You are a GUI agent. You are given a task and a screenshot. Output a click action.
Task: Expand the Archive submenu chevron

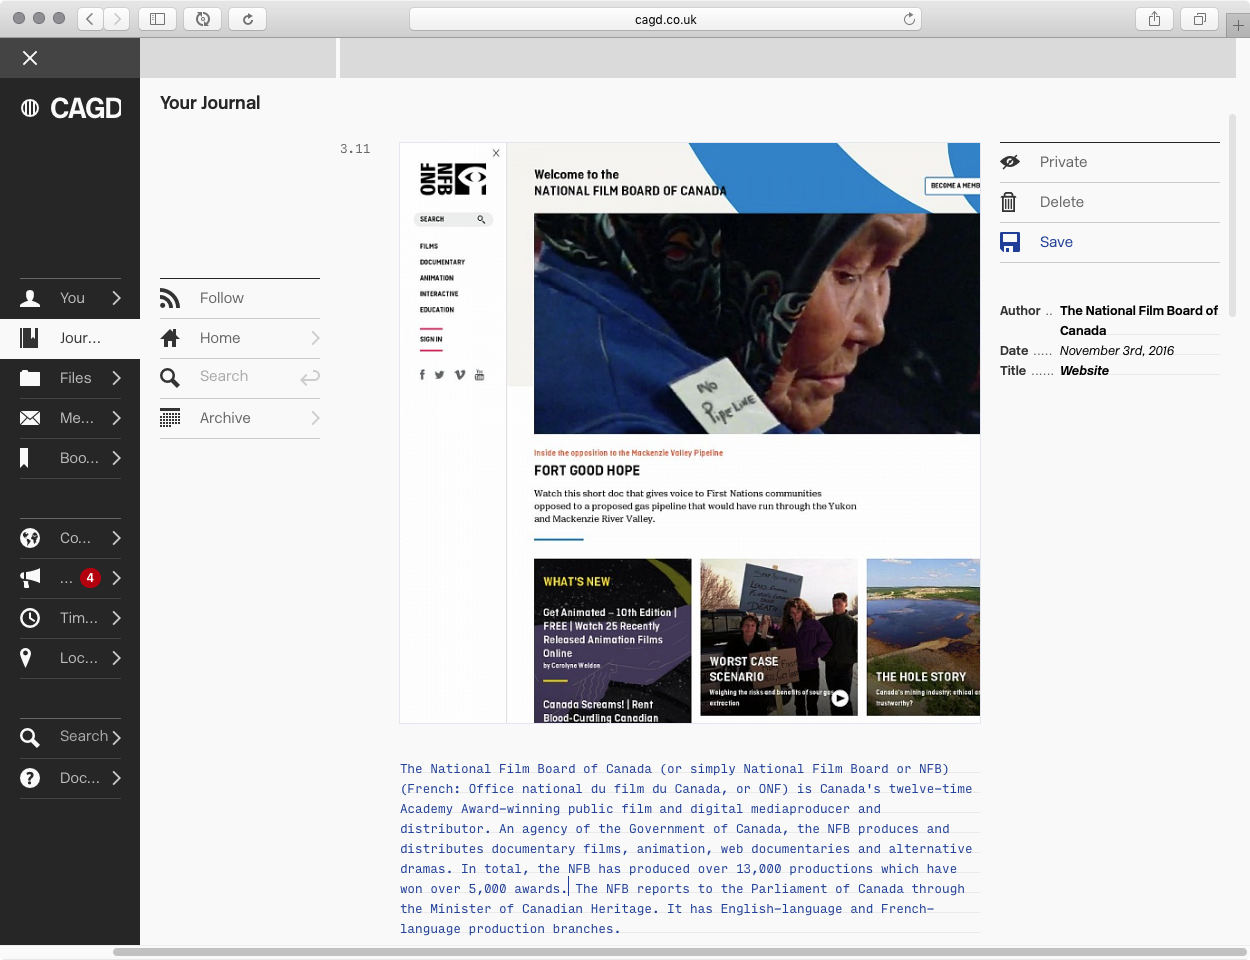pos(315,418)
